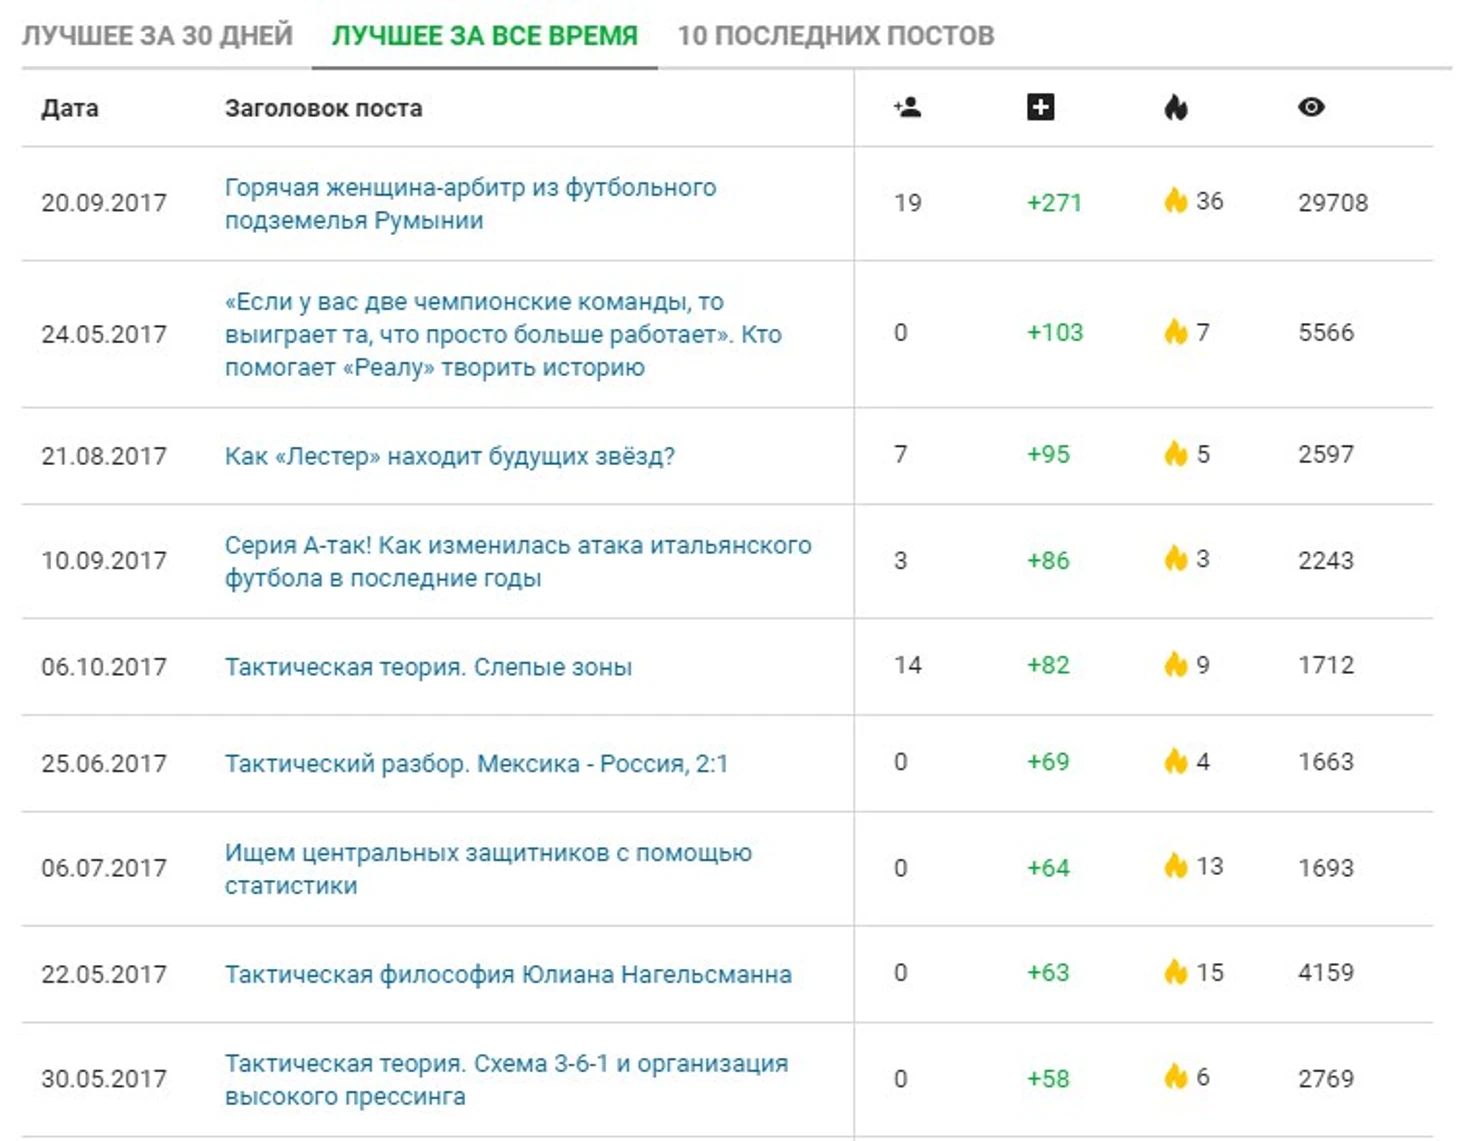Click the eye views column header icon
Screen dimensions: 1460x1141
(x=1311, y=107)
